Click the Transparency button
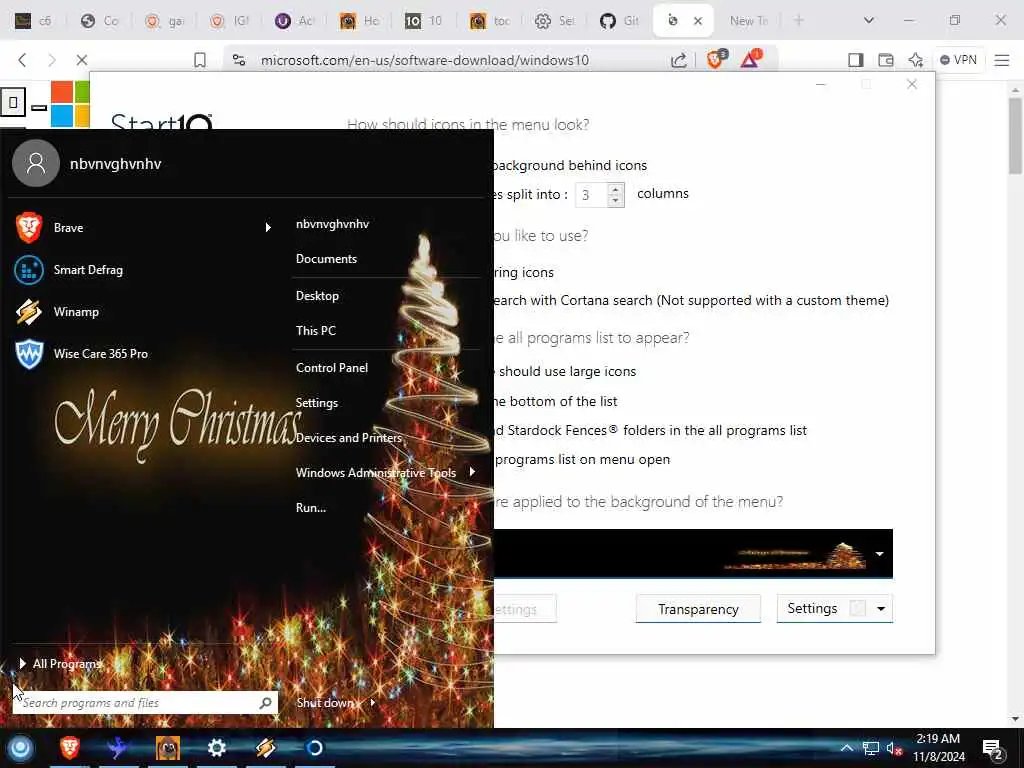The height and width of the screenshot is (768, 1024). pos(698,609)
